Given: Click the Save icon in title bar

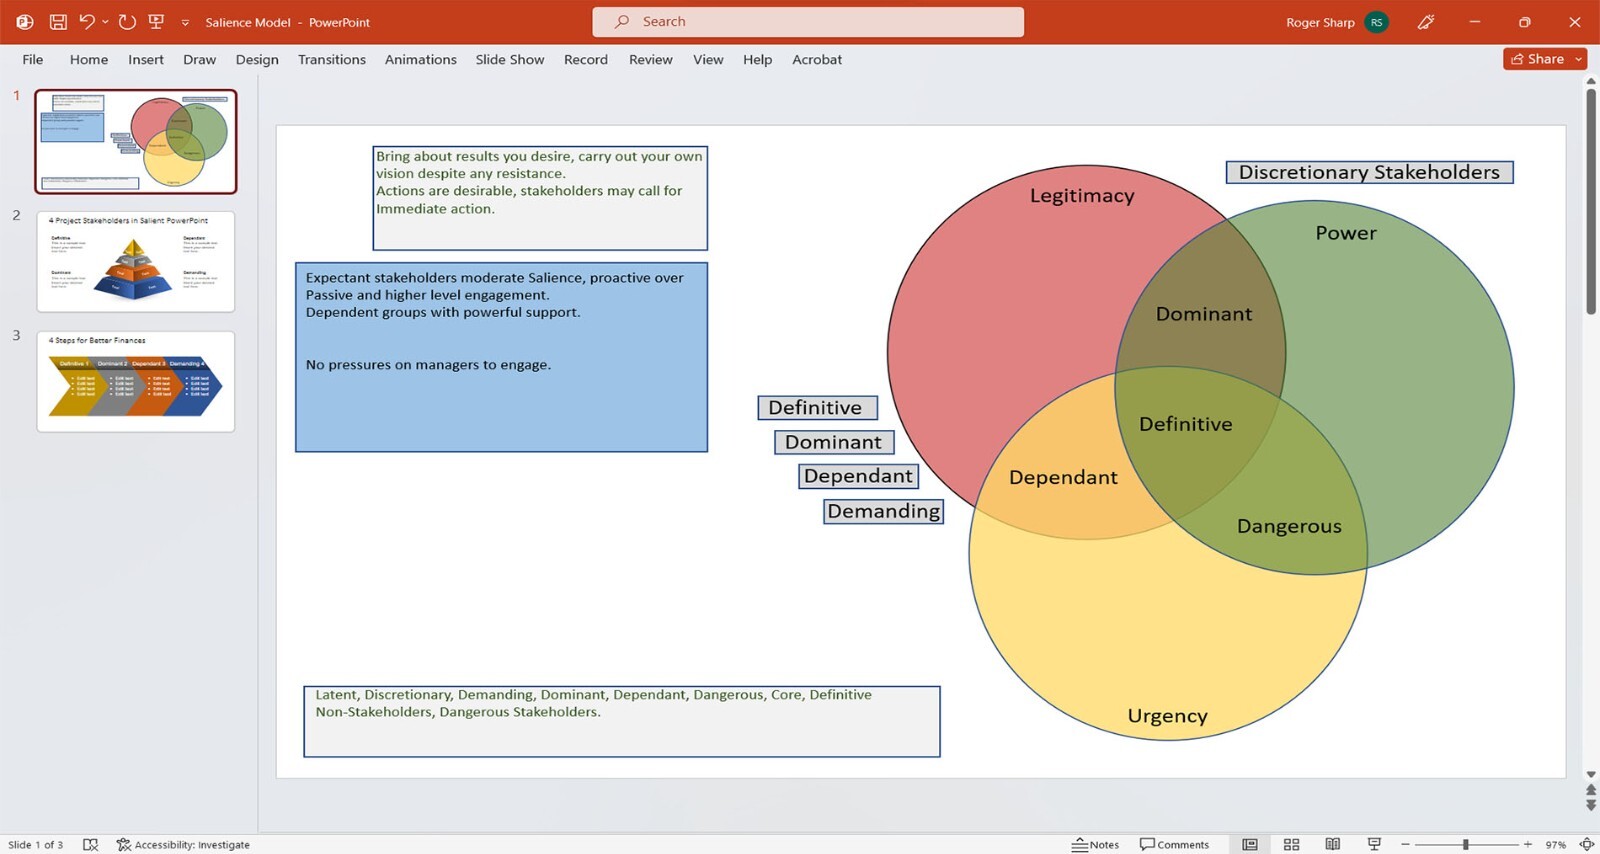Looking at the screenshot, I should (x=58, y=22).
